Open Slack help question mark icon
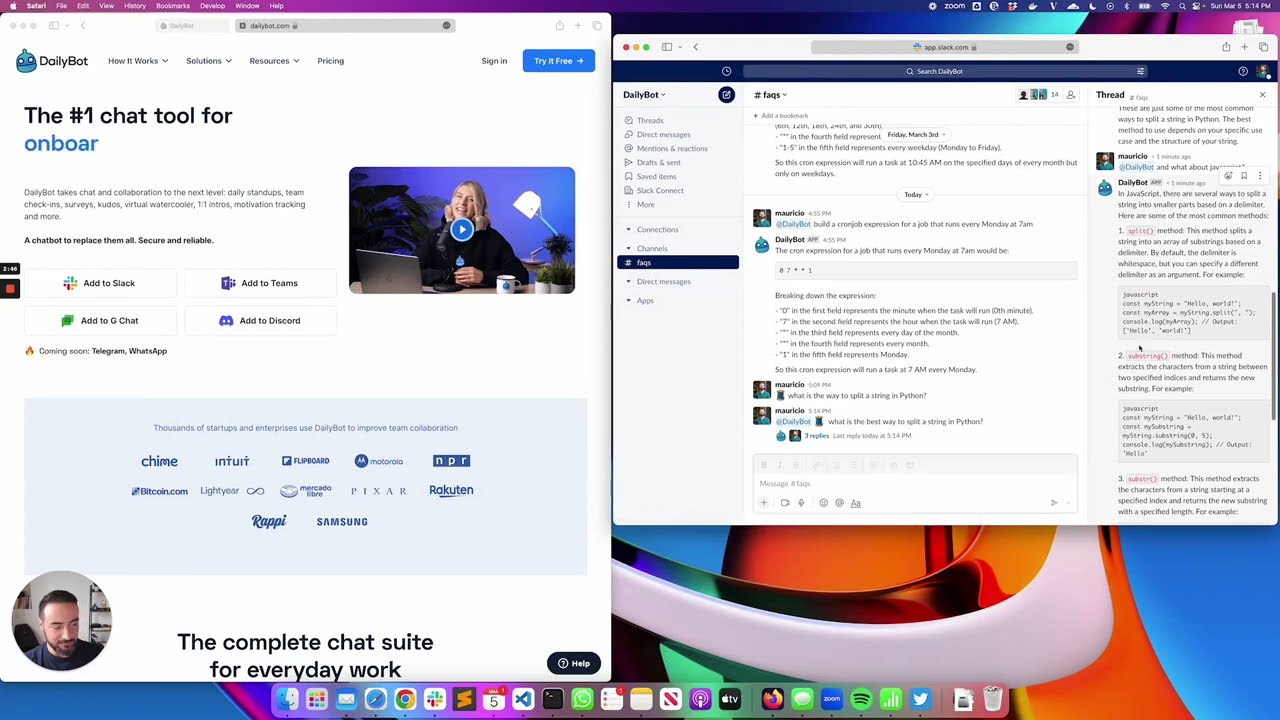 pos(1243,71)
